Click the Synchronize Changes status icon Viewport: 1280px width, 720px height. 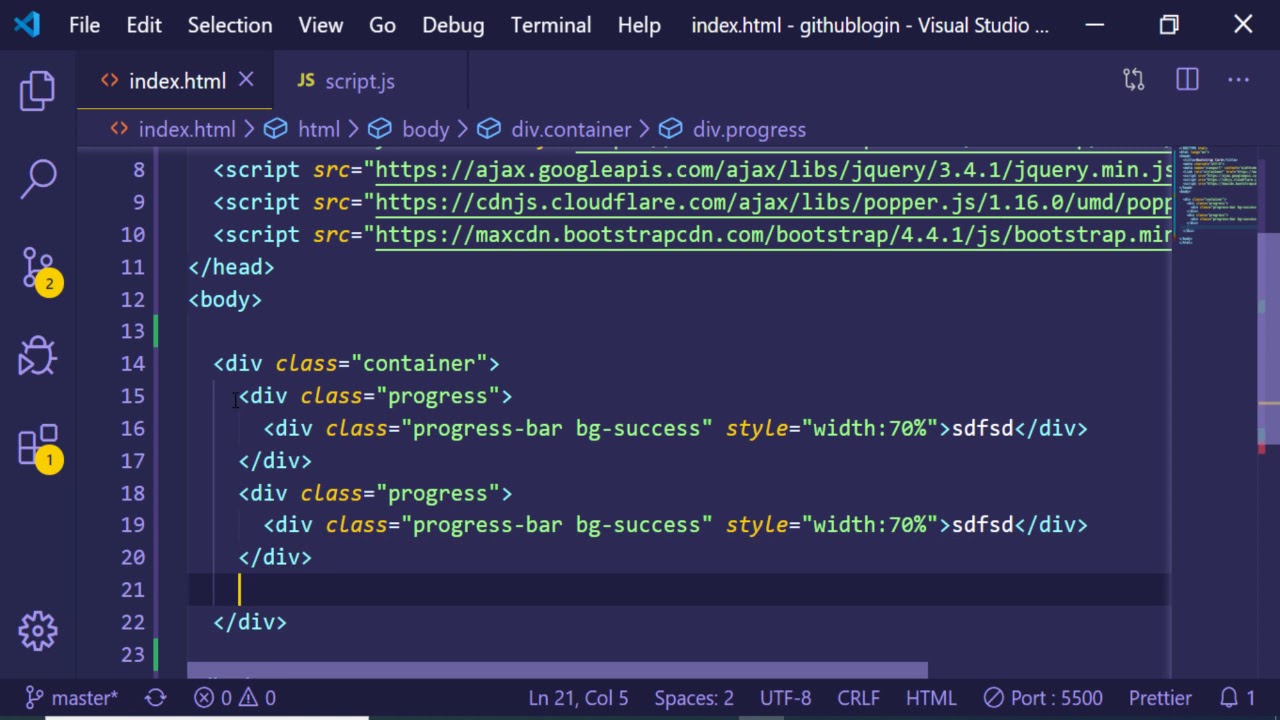click(x=155, y=698)
